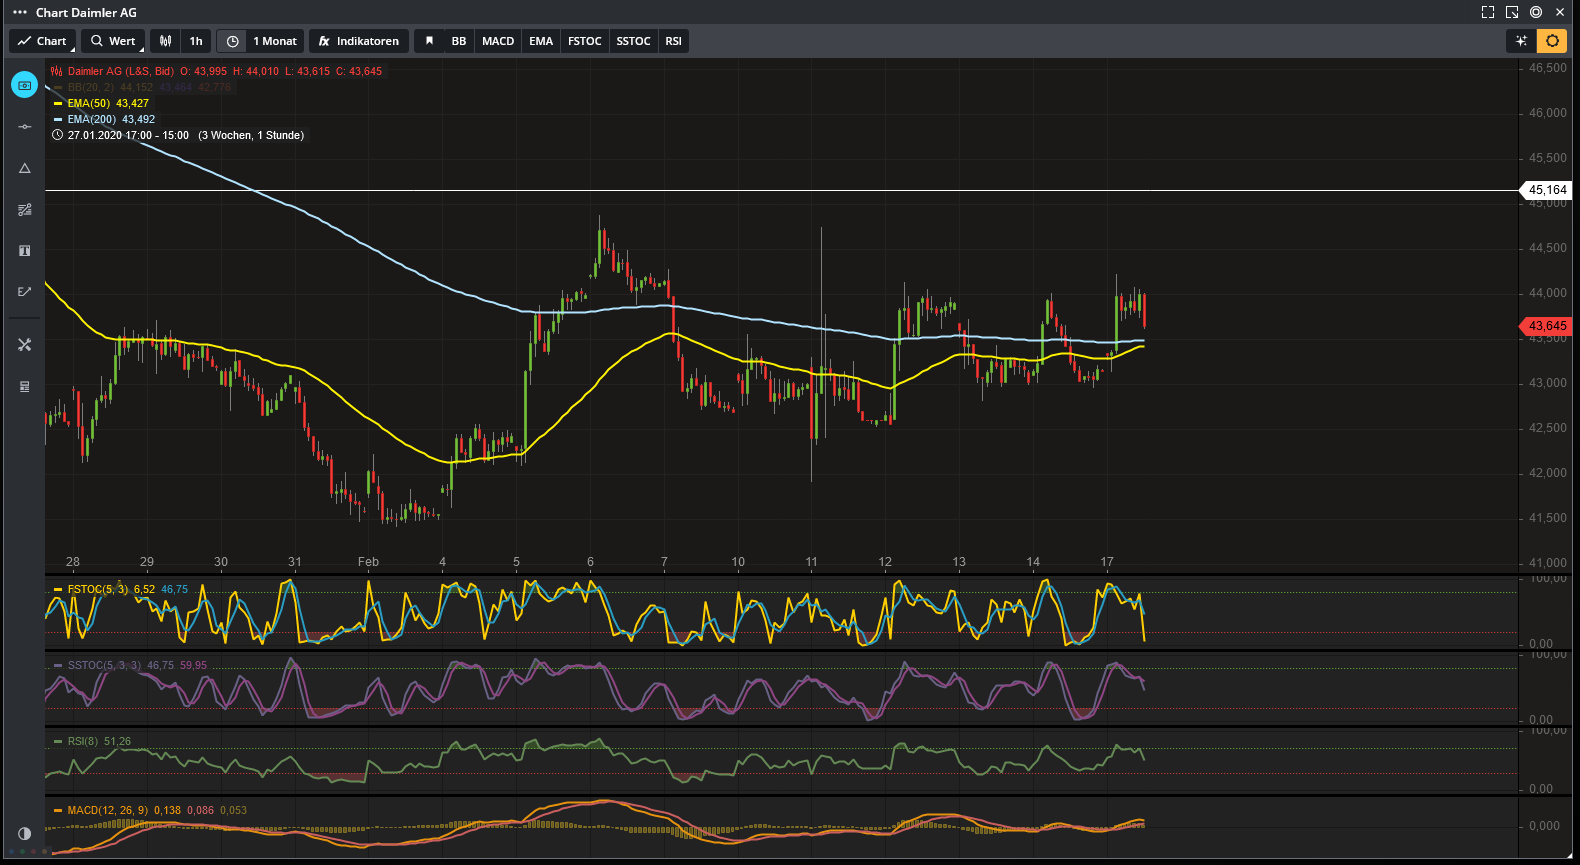Expand the Wert search dropdown
Image resolution: width=1580 pixels, height=865 pixels.
[x=113, y=41]
